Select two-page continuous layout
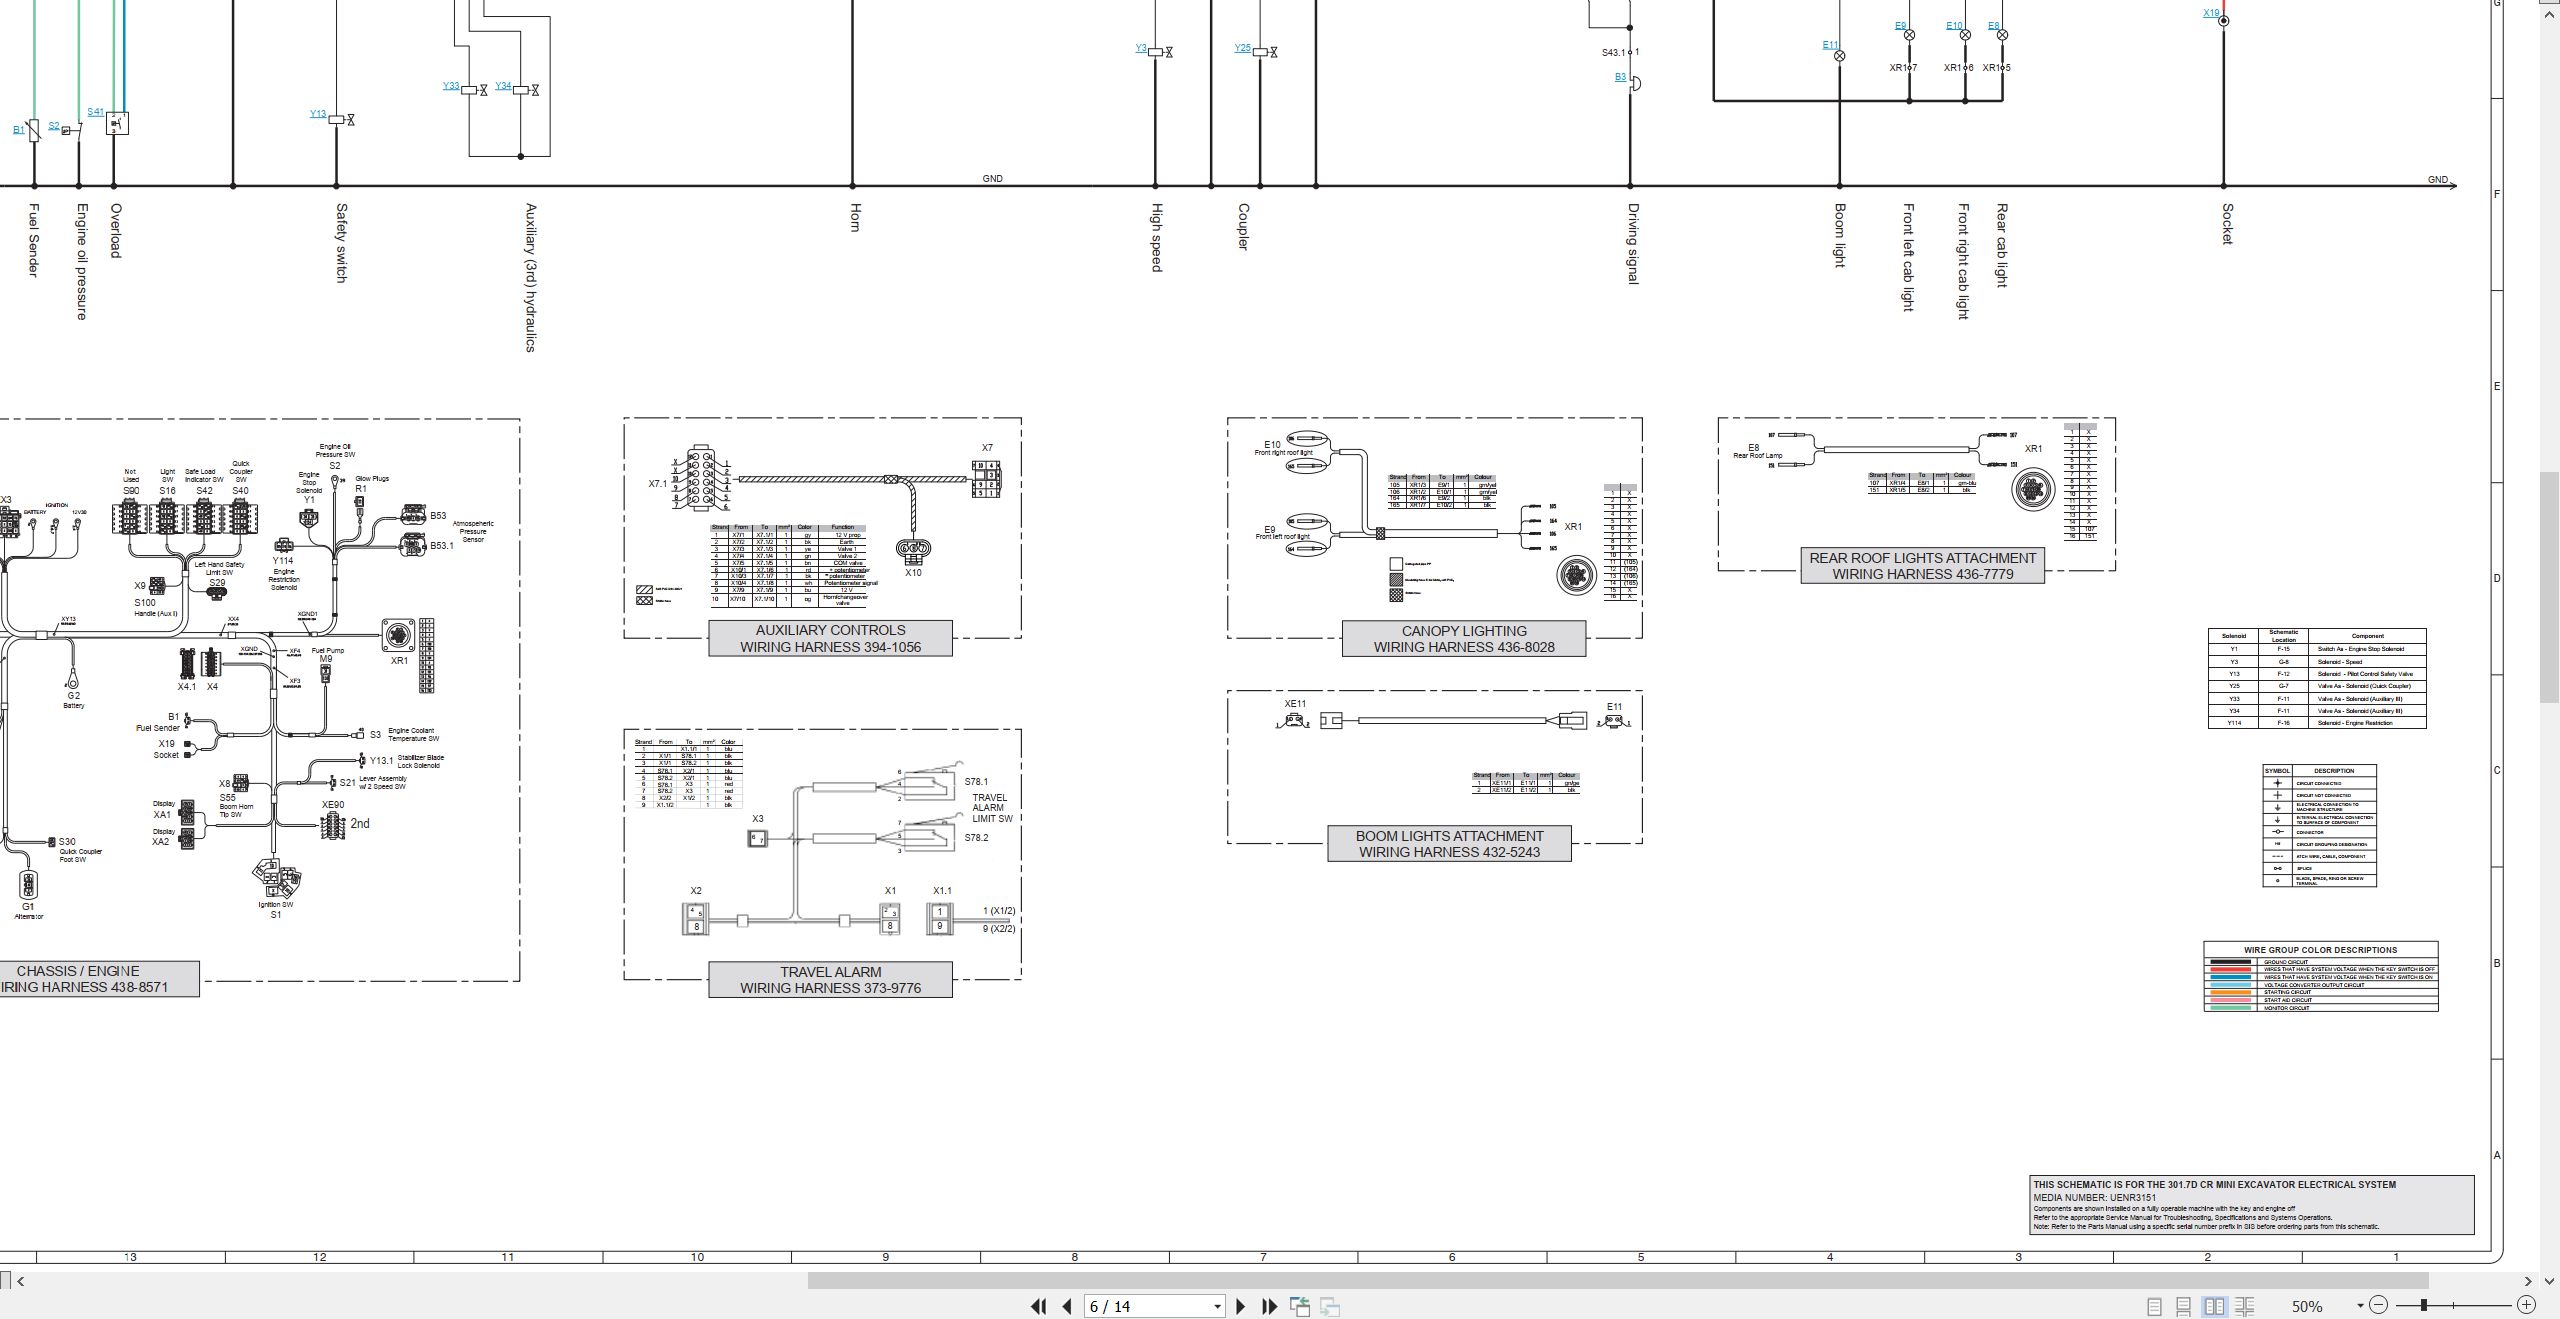The image size is (2560, 1319). [x=2245, y=1306]
